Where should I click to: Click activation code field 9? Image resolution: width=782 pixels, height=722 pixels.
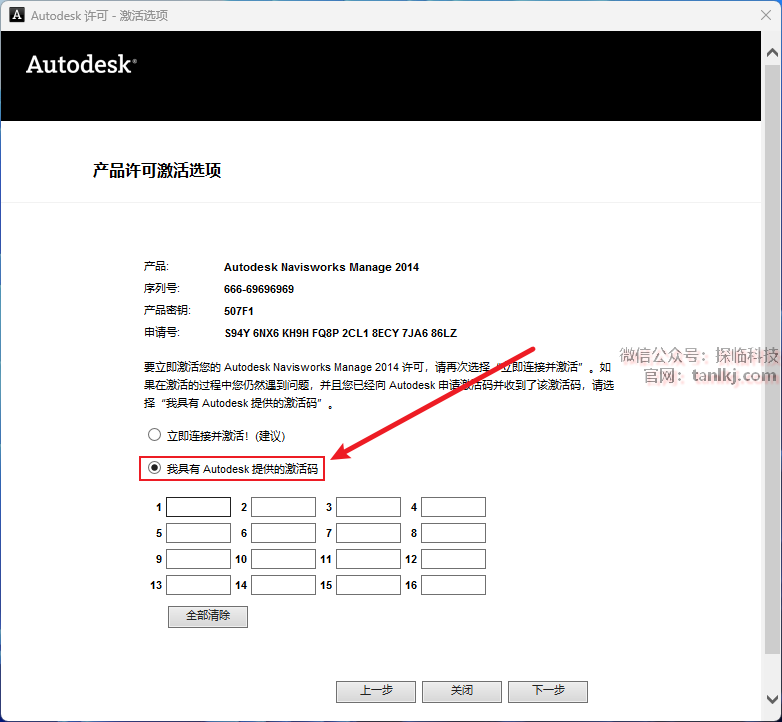tap(198, 559)
